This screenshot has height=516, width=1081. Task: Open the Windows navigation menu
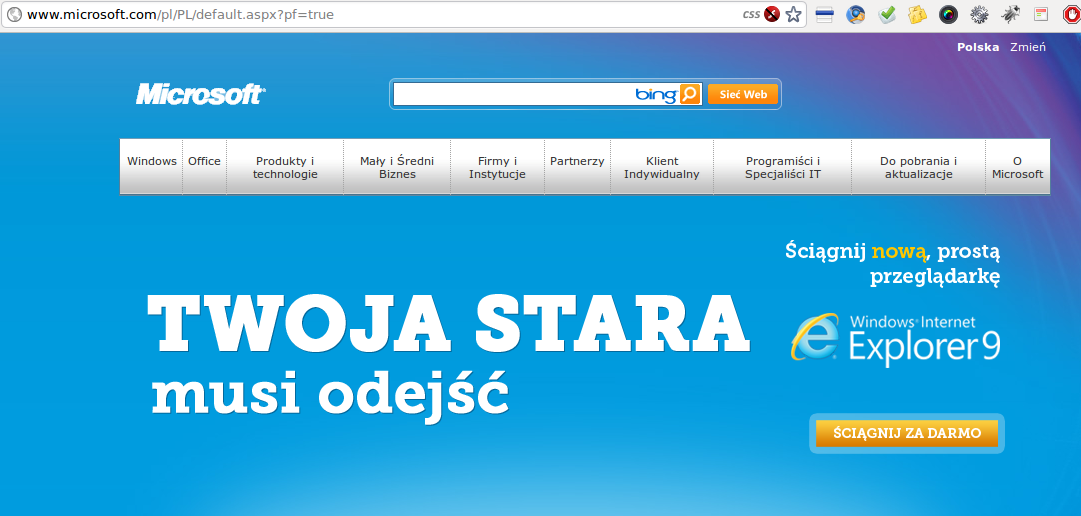pyautogui.click(x=152, y=166)
